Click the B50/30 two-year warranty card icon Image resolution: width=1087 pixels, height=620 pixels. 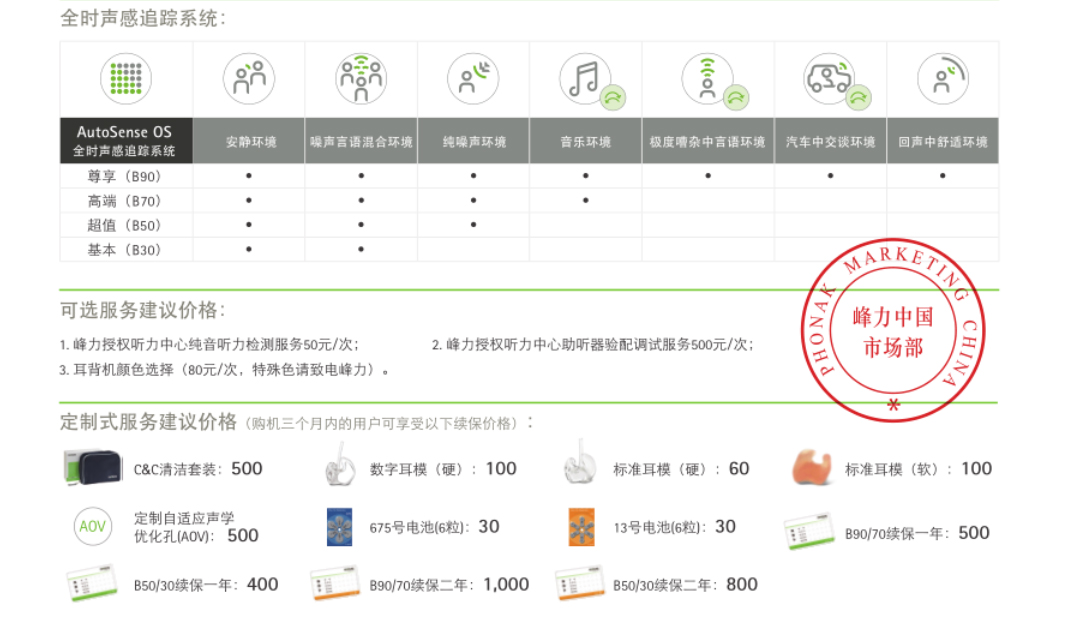[580, 583]
